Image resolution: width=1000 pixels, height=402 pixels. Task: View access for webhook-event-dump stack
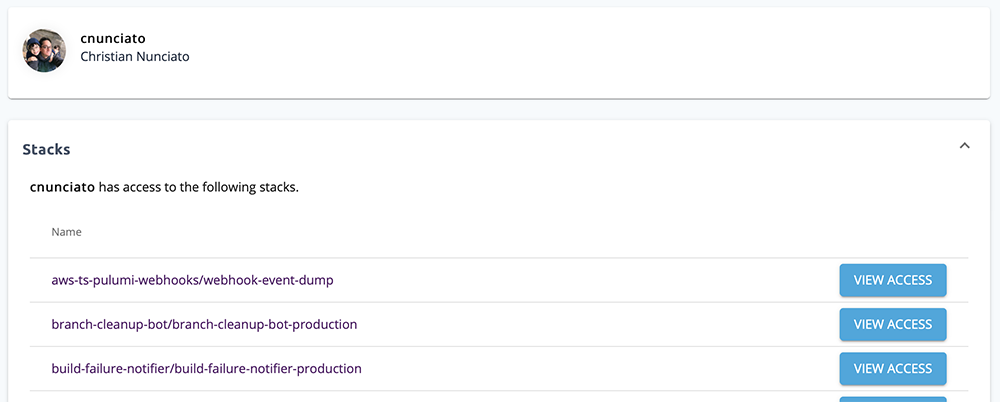pyautogui.click(x=892, y=280)
